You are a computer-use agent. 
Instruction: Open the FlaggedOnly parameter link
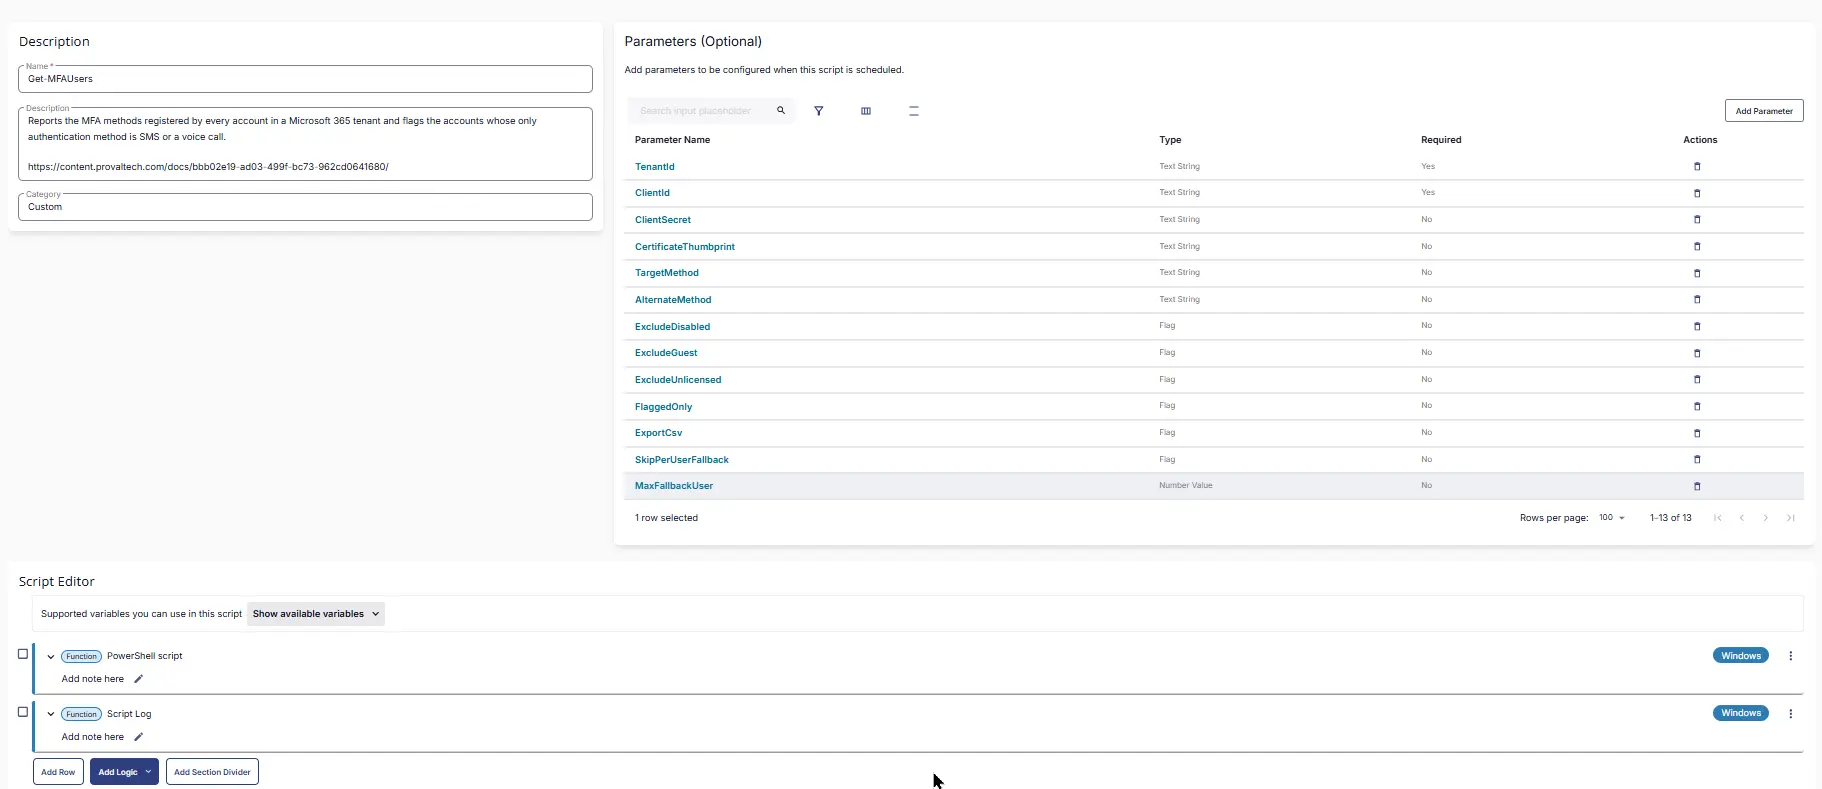[663, 407]
